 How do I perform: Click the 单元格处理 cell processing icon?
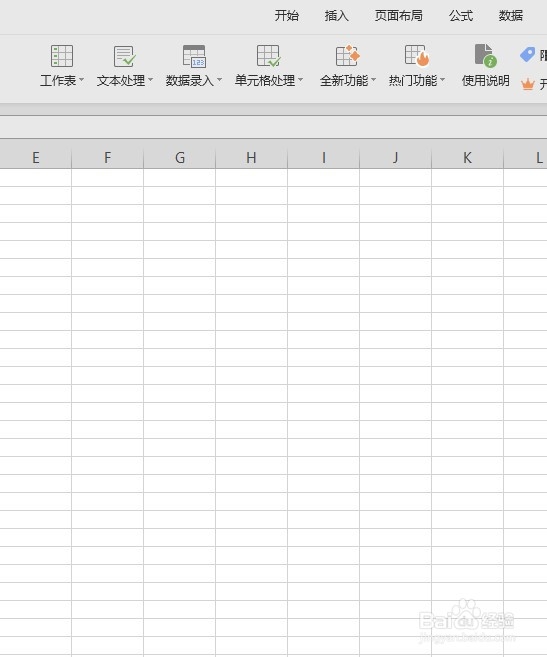tap(268, 56)
